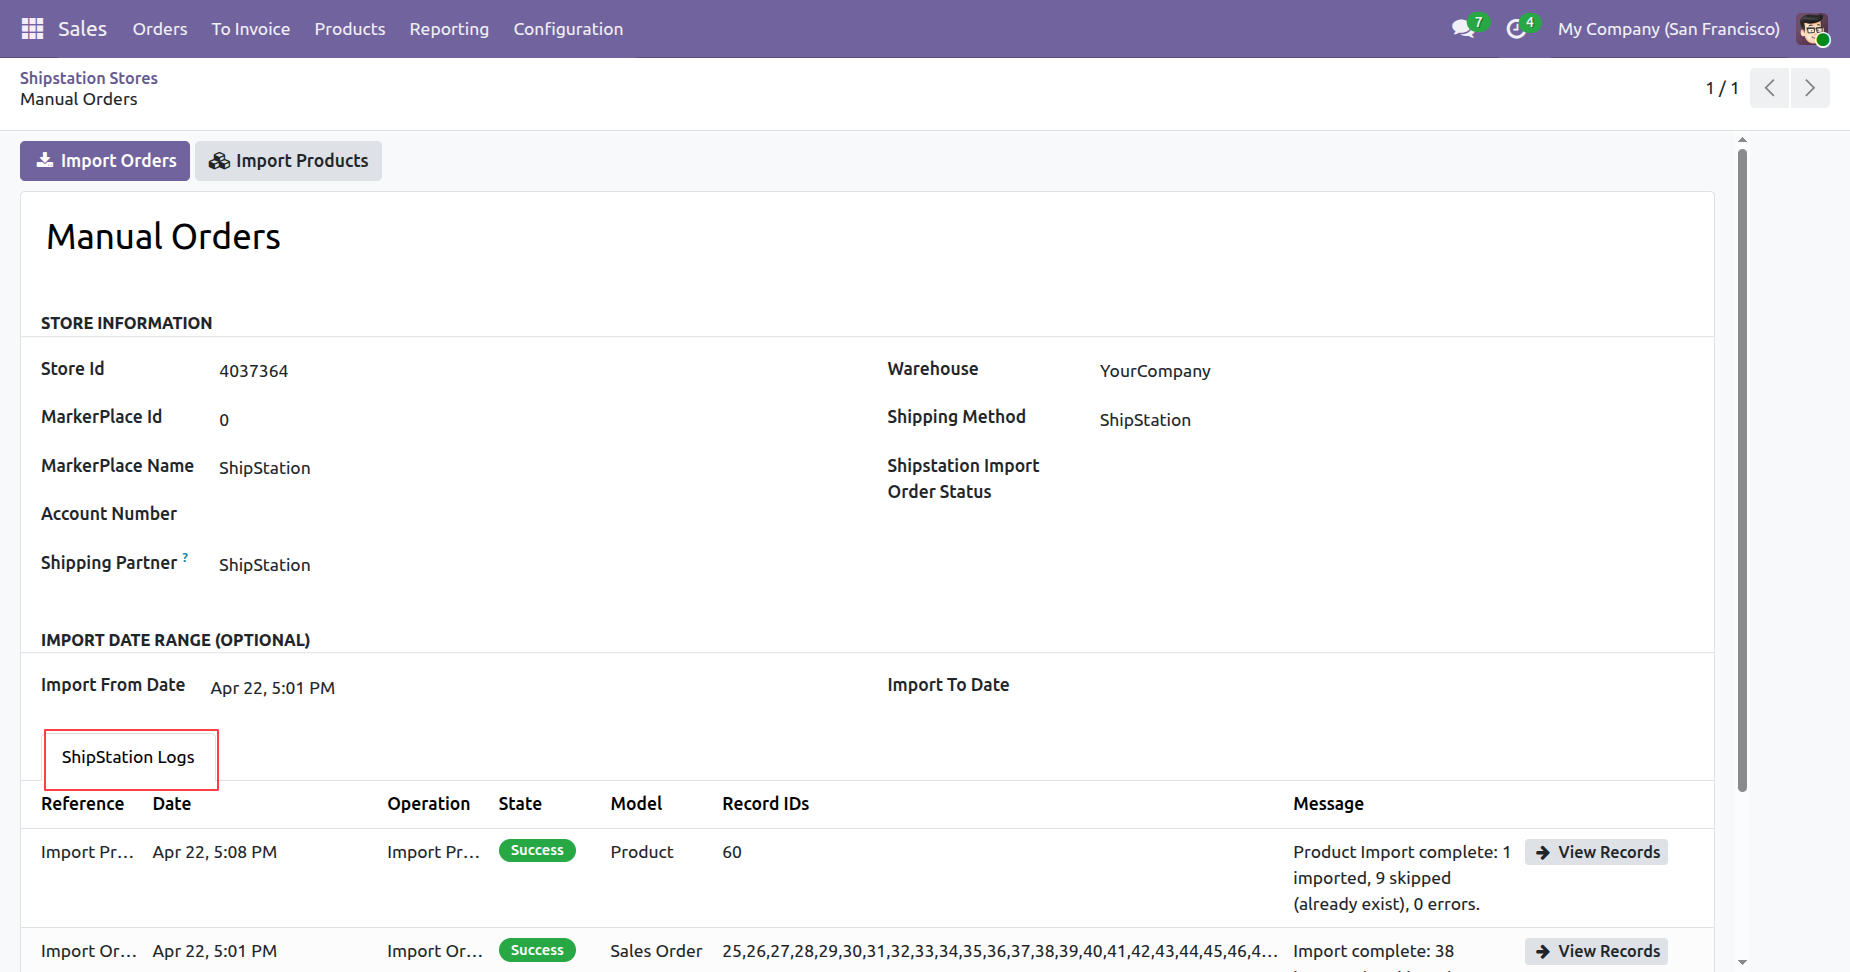Click the Sales Order model cell
The width and height of the screenshot is (1850, 972).
click(x=656, y=951)
